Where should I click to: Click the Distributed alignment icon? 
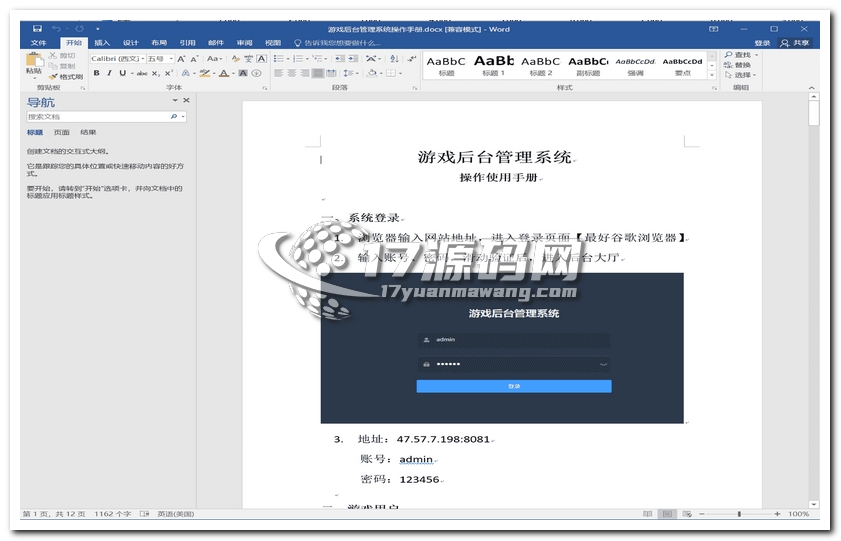[331, 73]
